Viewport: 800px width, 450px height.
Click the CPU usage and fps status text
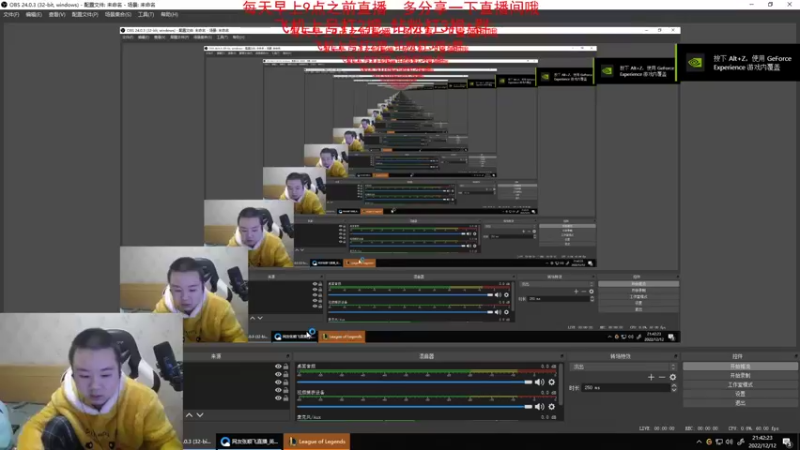pyautogui.click(x=756, y=429)
